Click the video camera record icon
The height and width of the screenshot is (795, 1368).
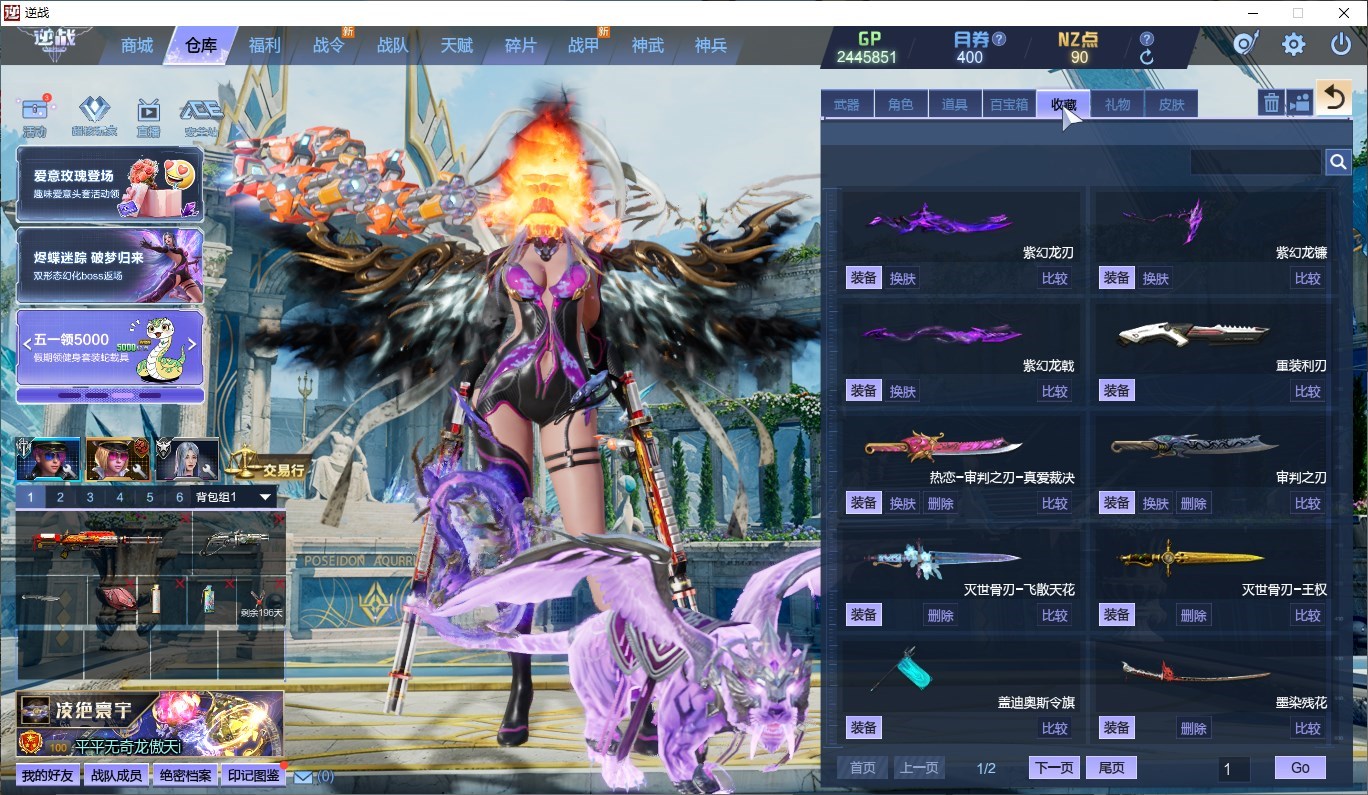pyautogui.click(x=1299, y=102)
